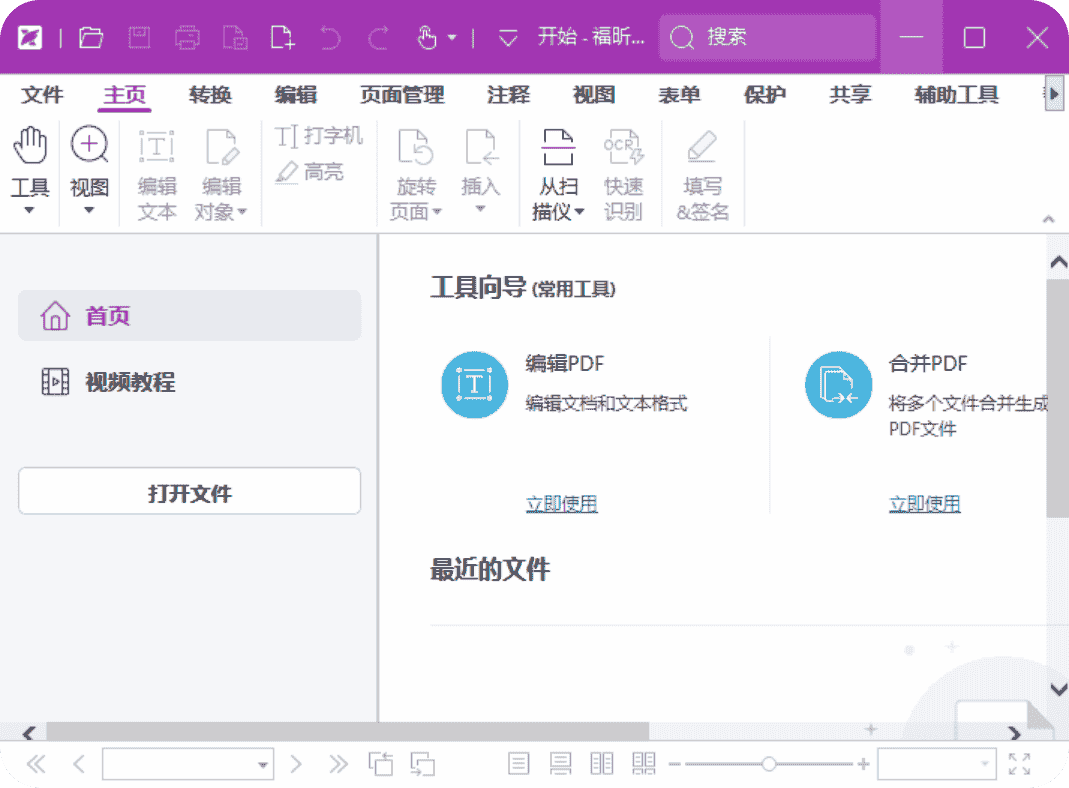Click 立即使用 link under 编辑PDF
Viewport: 1069px width, 788px height.
coord(561,504)
